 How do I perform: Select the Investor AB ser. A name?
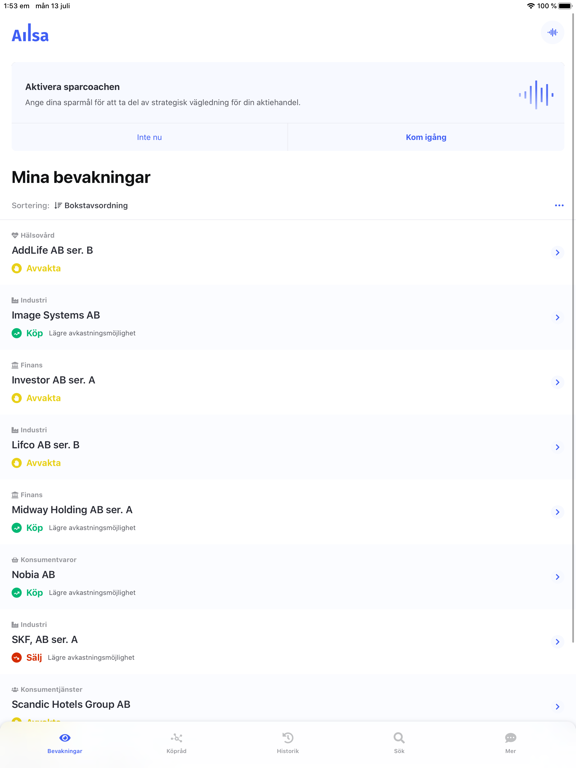(53, 380)
